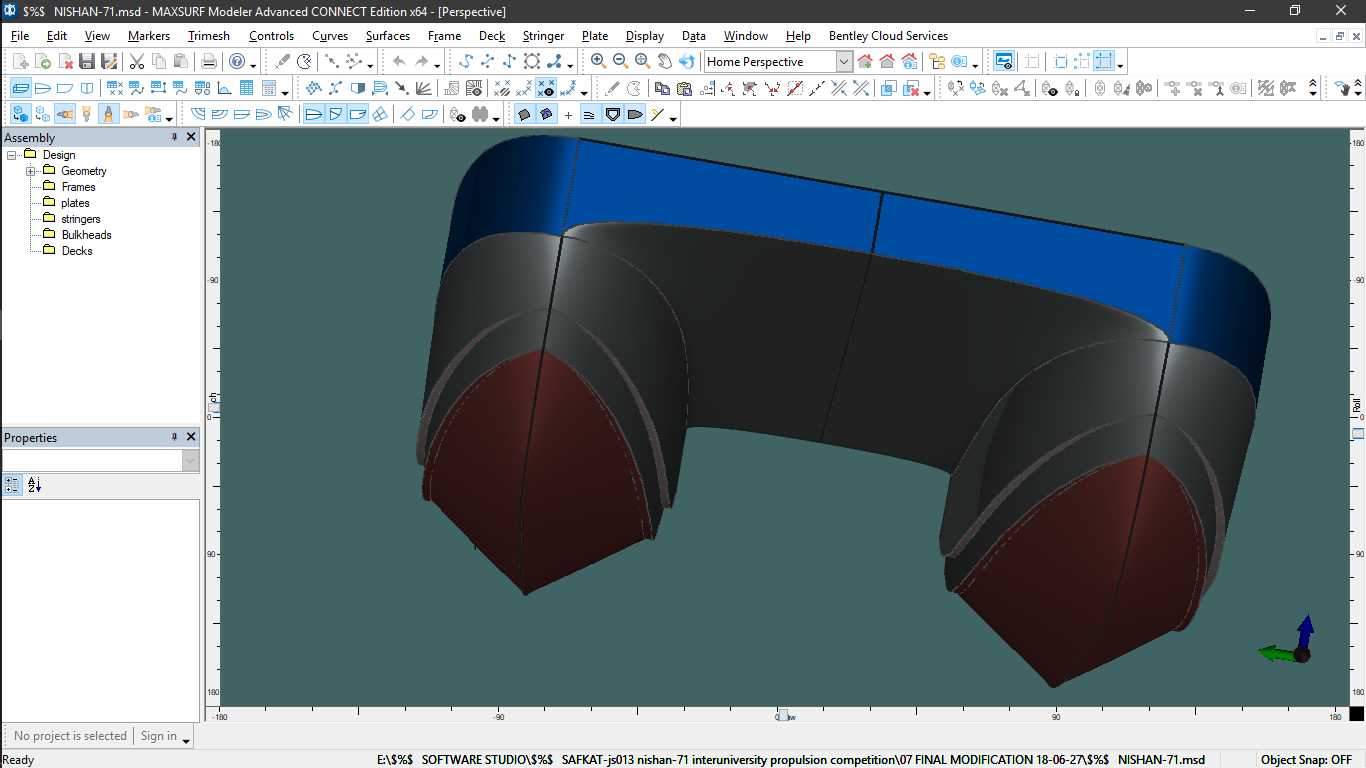Click the first red Home view icon
This screenshot has height=768, width=1366.
pos(865,62)
